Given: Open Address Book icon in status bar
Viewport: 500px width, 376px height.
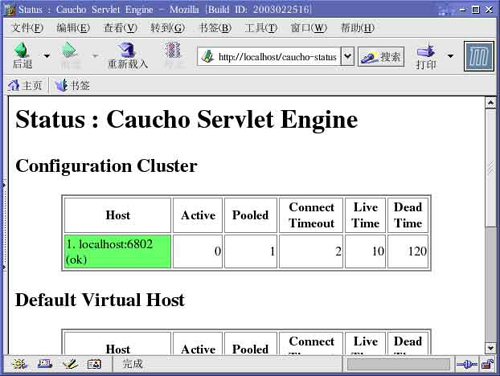Looking at the screenshot, I should click(x=94, y=364).
